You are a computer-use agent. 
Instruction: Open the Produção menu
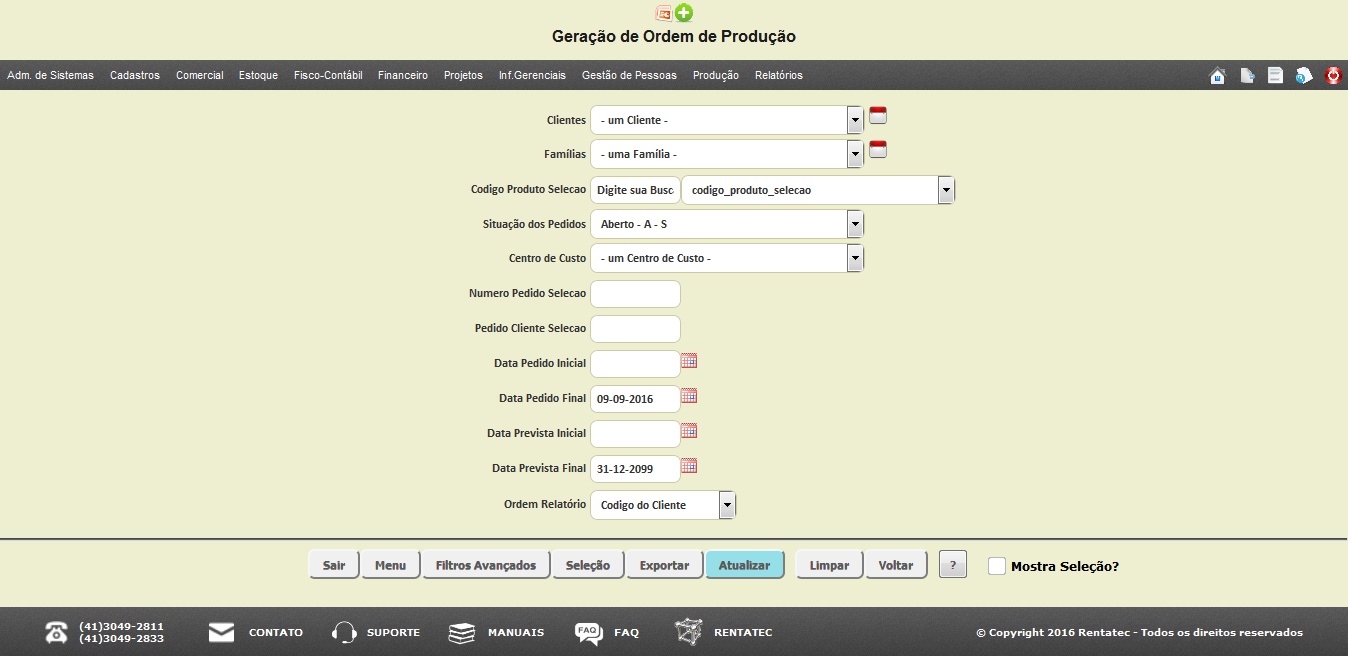point(716,75)
